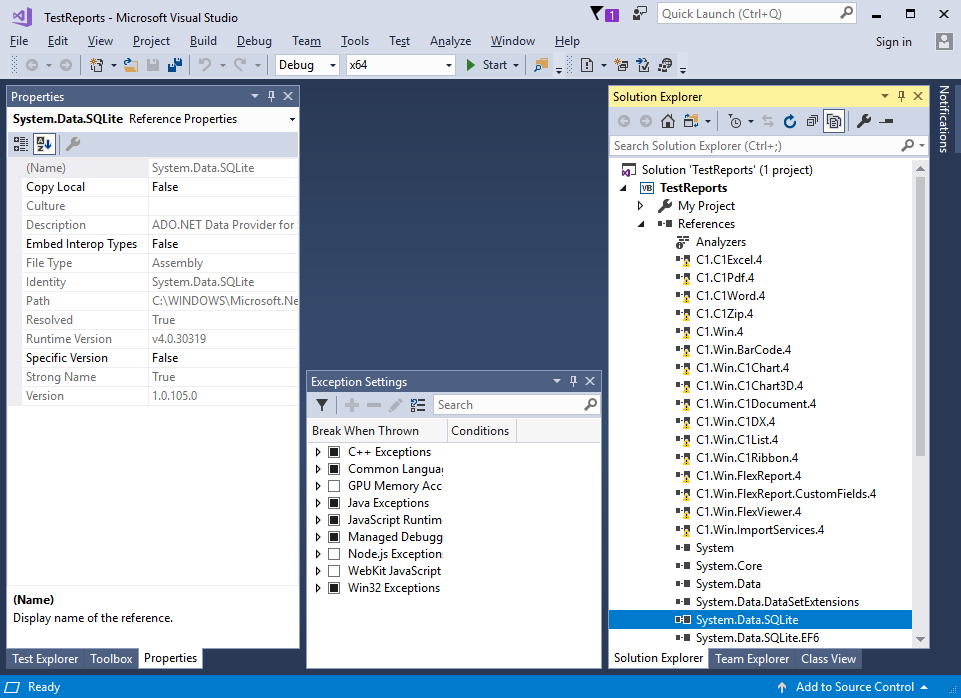Viewport: 961px width, 698px height.
Task: Toggle the Common Language Runtime Exceptions checkbox
Action: tap(334, 469)
